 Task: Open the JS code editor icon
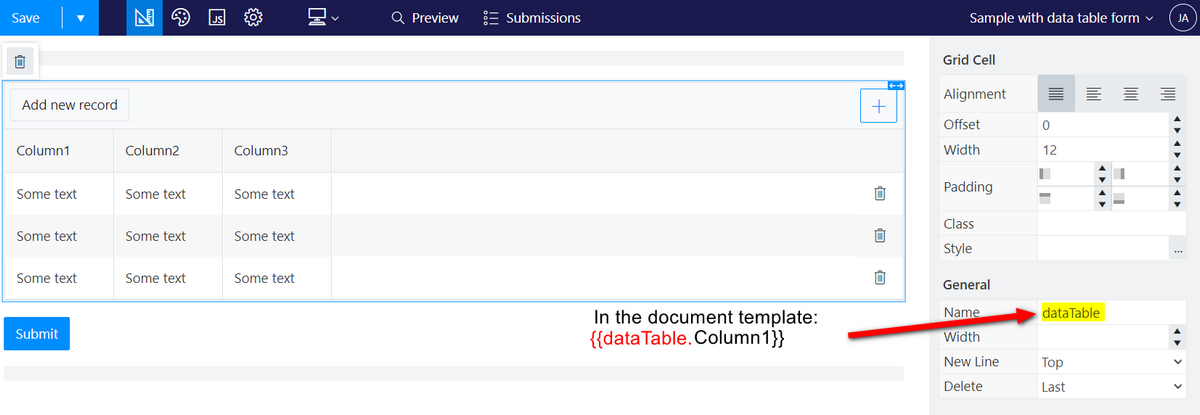tap(217, 18)
